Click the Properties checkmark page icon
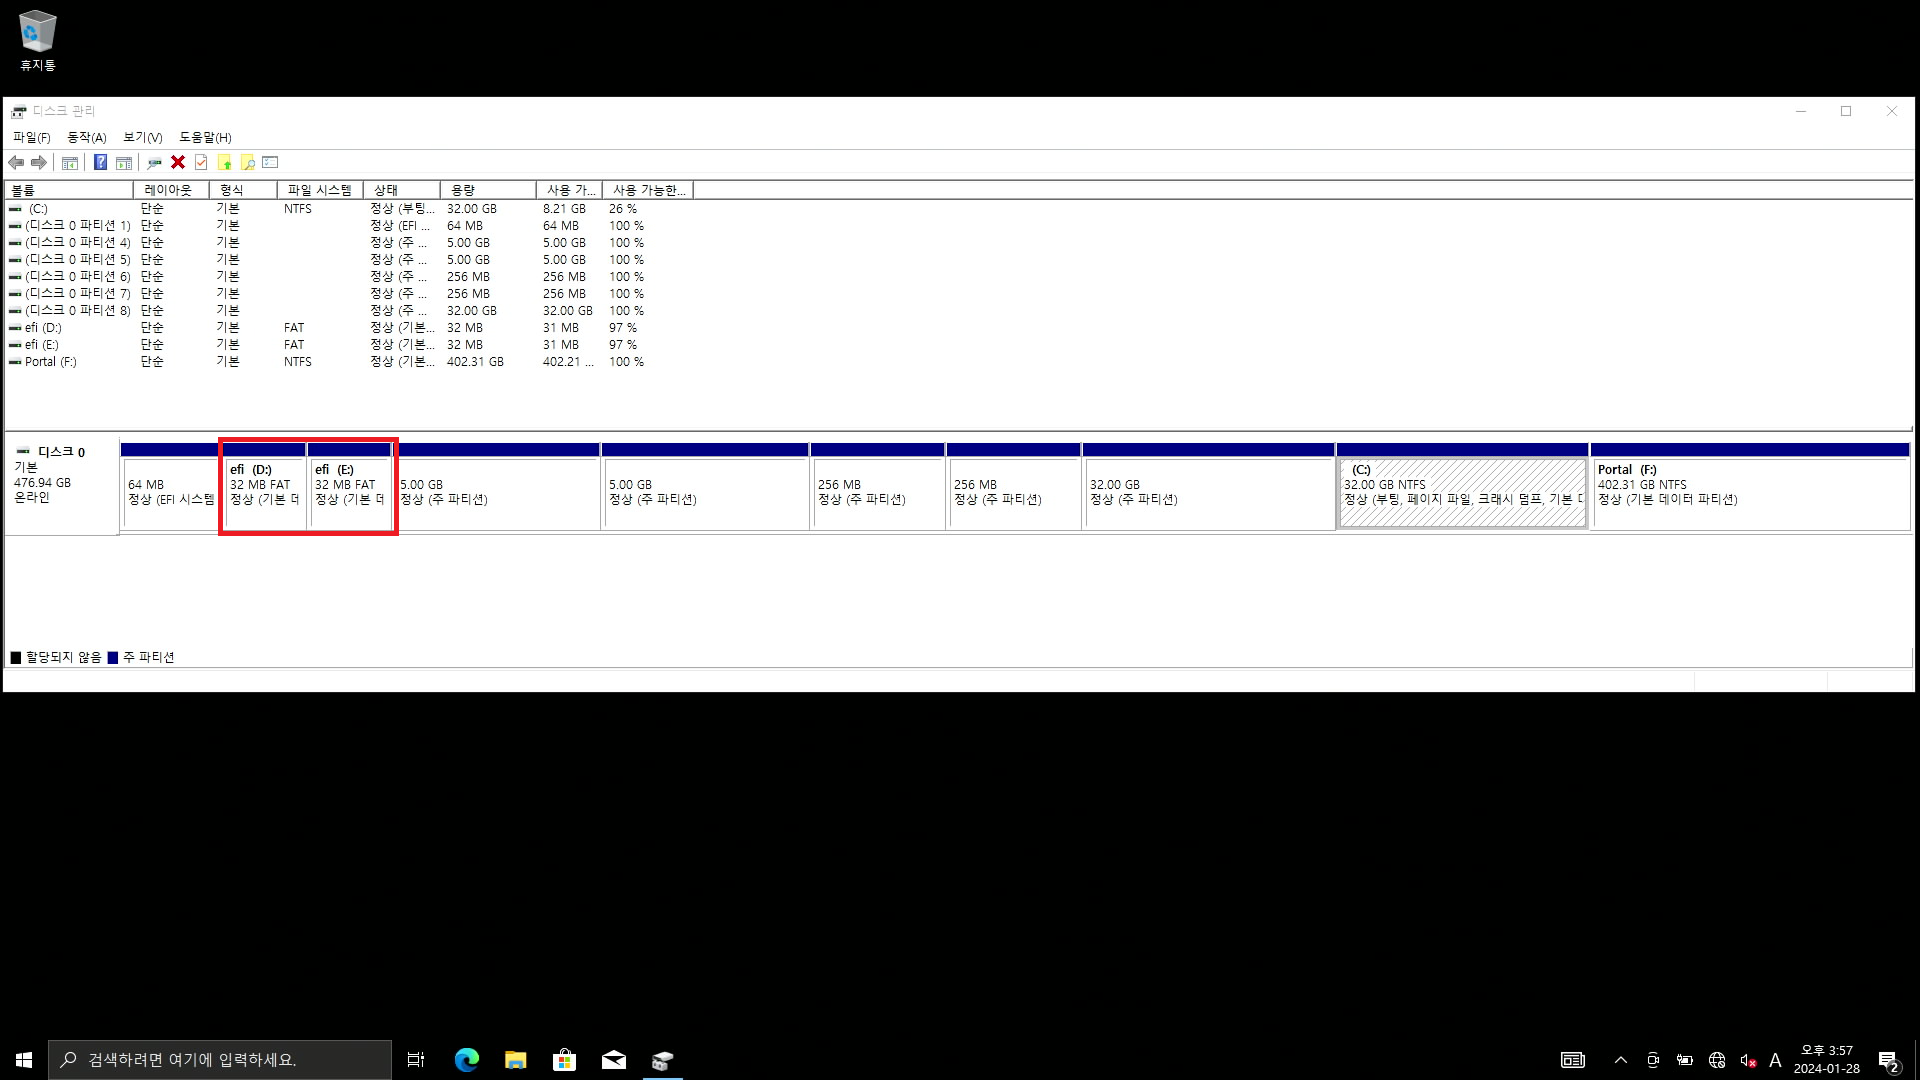Screen dimensions: 1920x1080 (201, 162)
